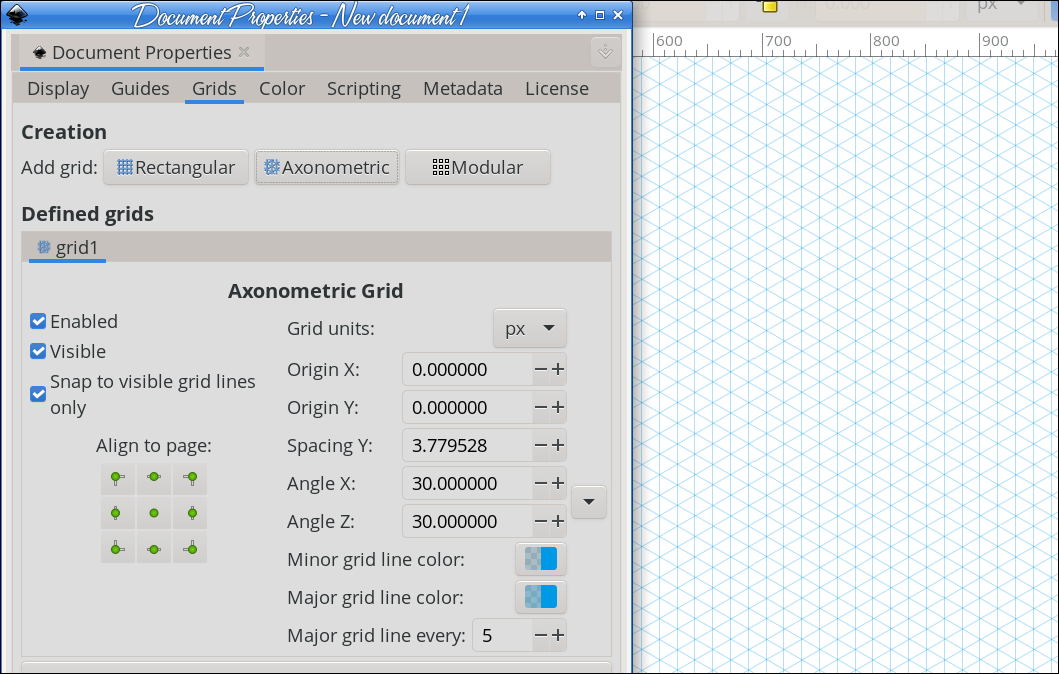Screen dimensions: 1059x674
Task: Increase the Origin Y value
Action: 558,407
